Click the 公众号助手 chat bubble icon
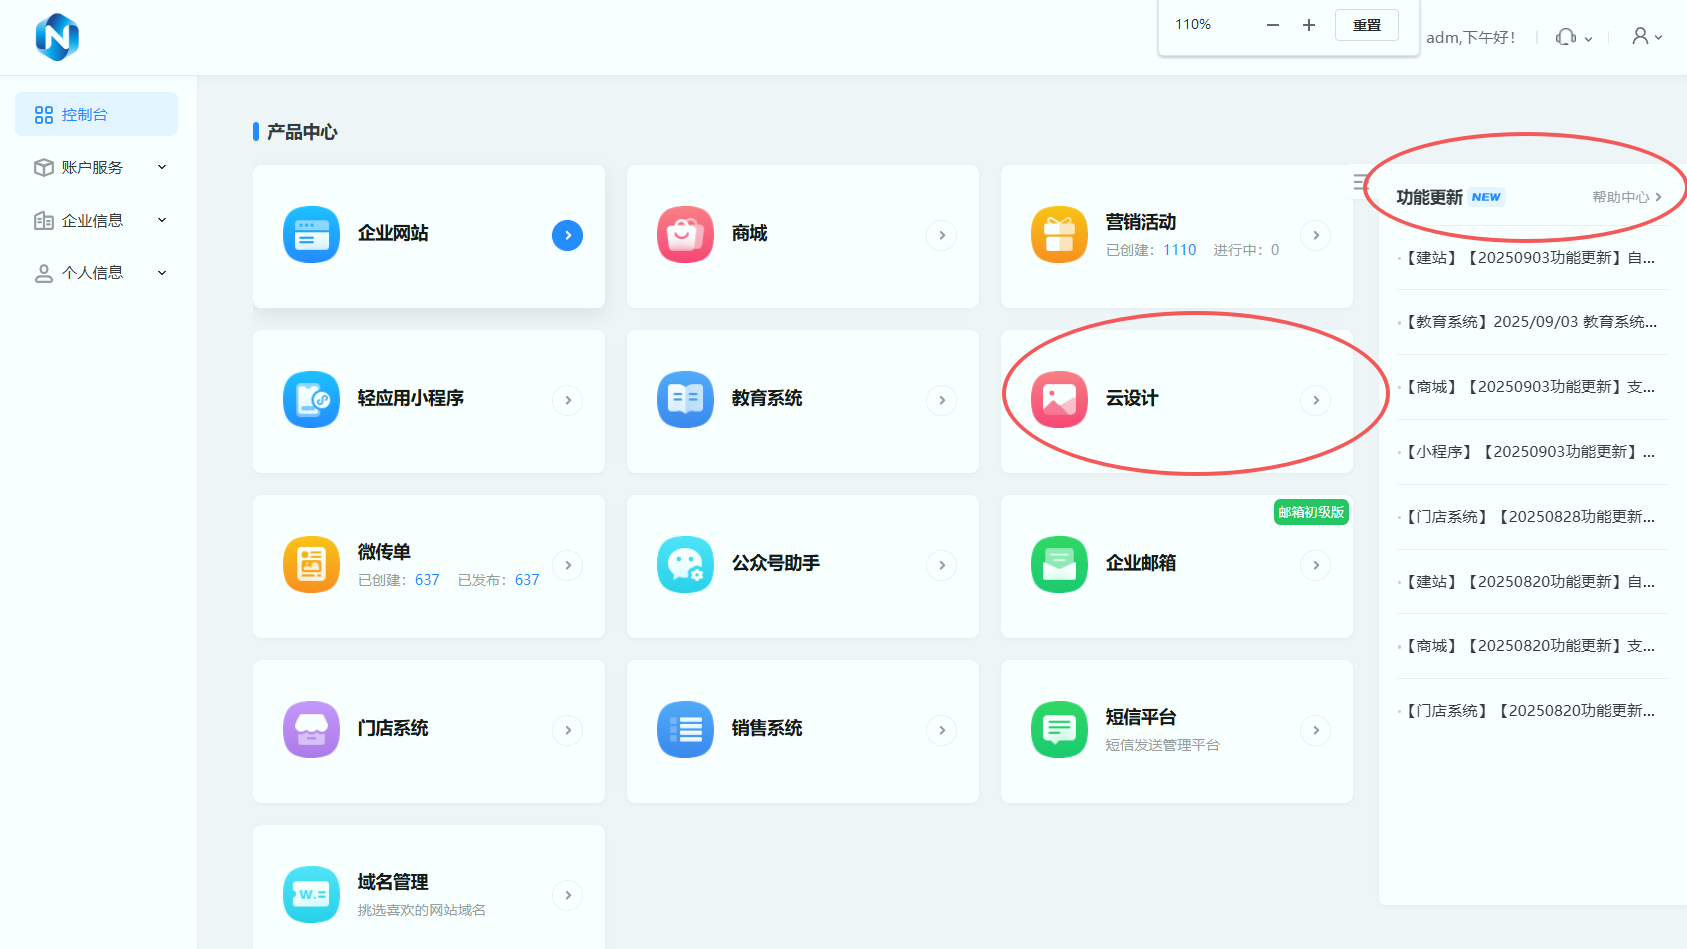The width and height of the screenshot is (1687, 949). click(x=685, y=565)
